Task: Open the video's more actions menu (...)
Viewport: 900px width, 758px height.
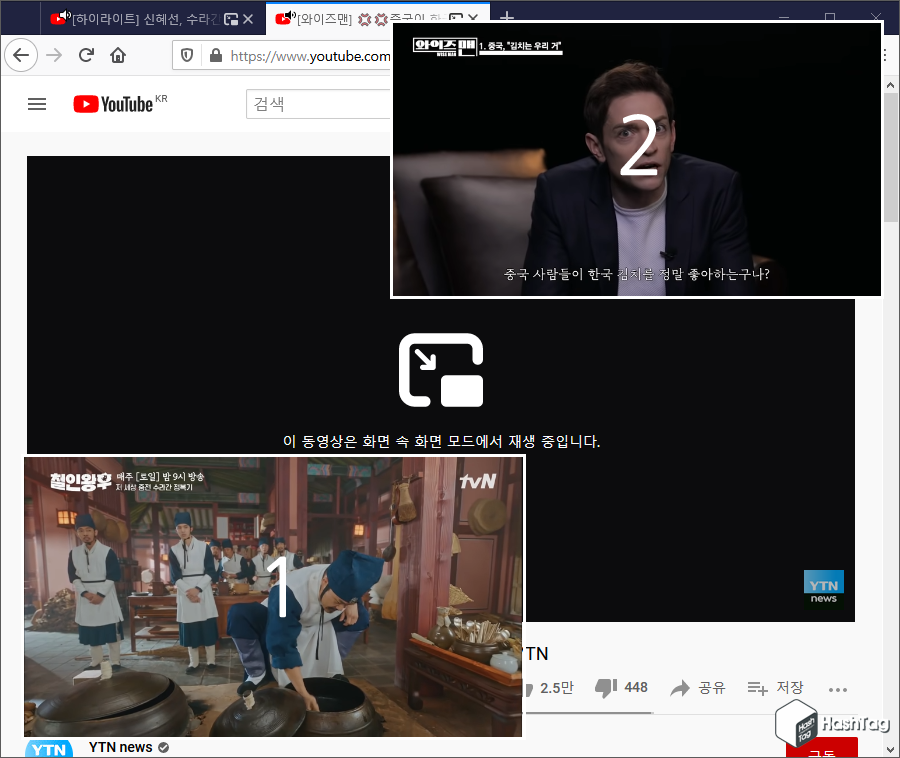Action: click(837, 687)
